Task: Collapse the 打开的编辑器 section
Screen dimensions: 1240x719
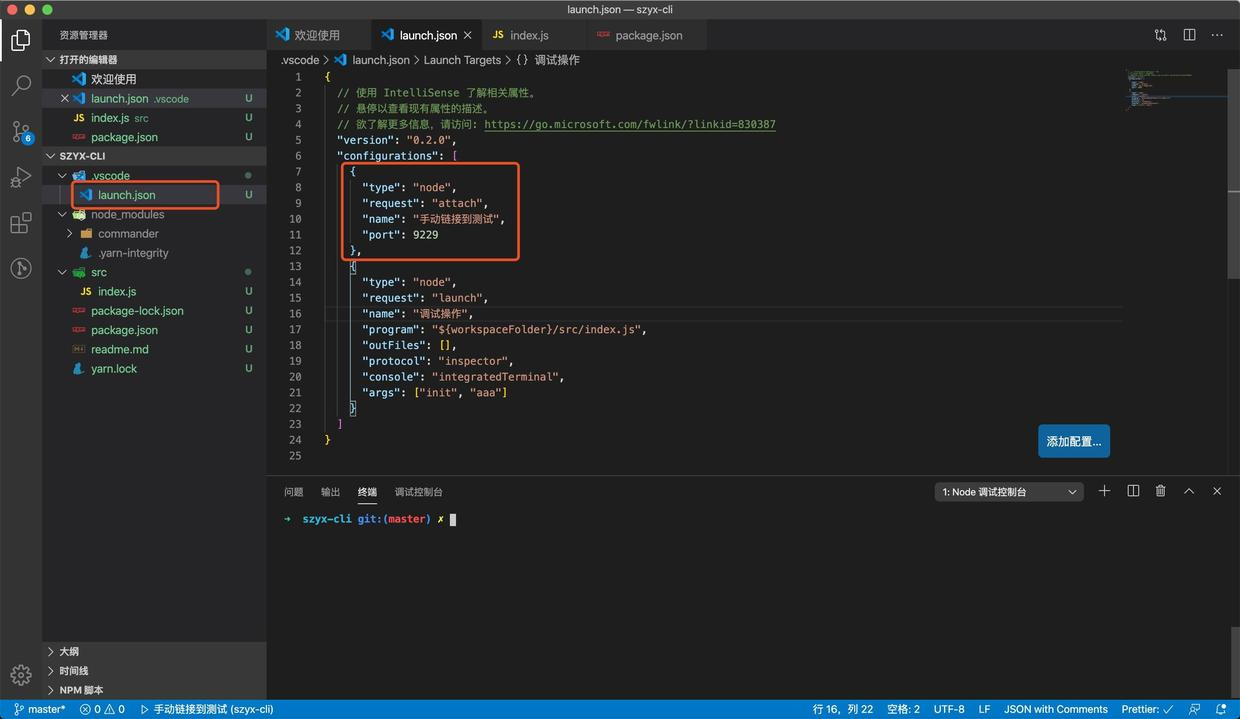Action: [x=154, y=60]
